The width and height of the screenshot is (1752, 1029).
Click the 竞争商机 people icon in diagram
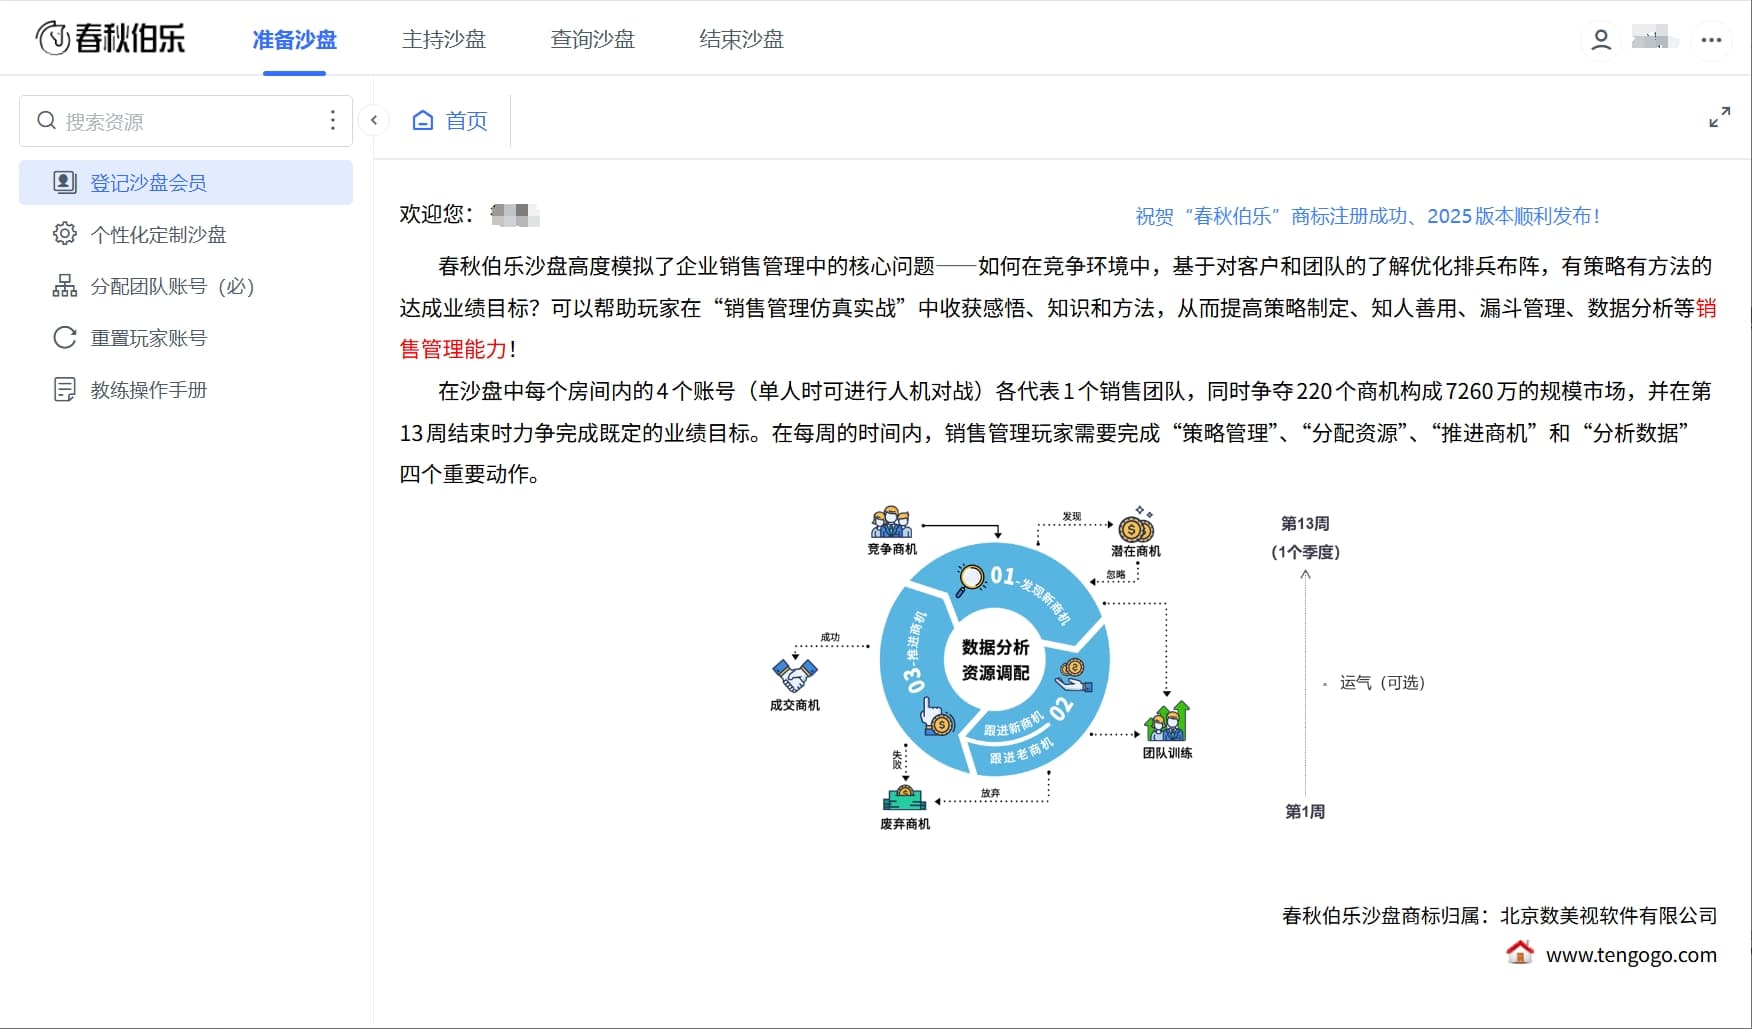point(891,523)
